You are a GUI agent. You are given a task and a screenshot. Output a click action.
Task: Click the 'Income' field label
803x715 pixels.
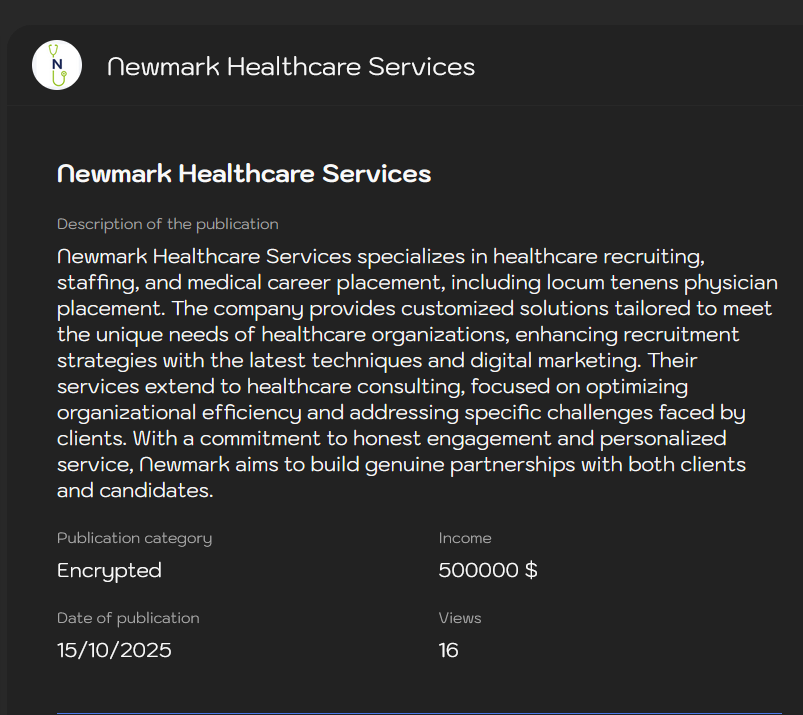(465, 538)
